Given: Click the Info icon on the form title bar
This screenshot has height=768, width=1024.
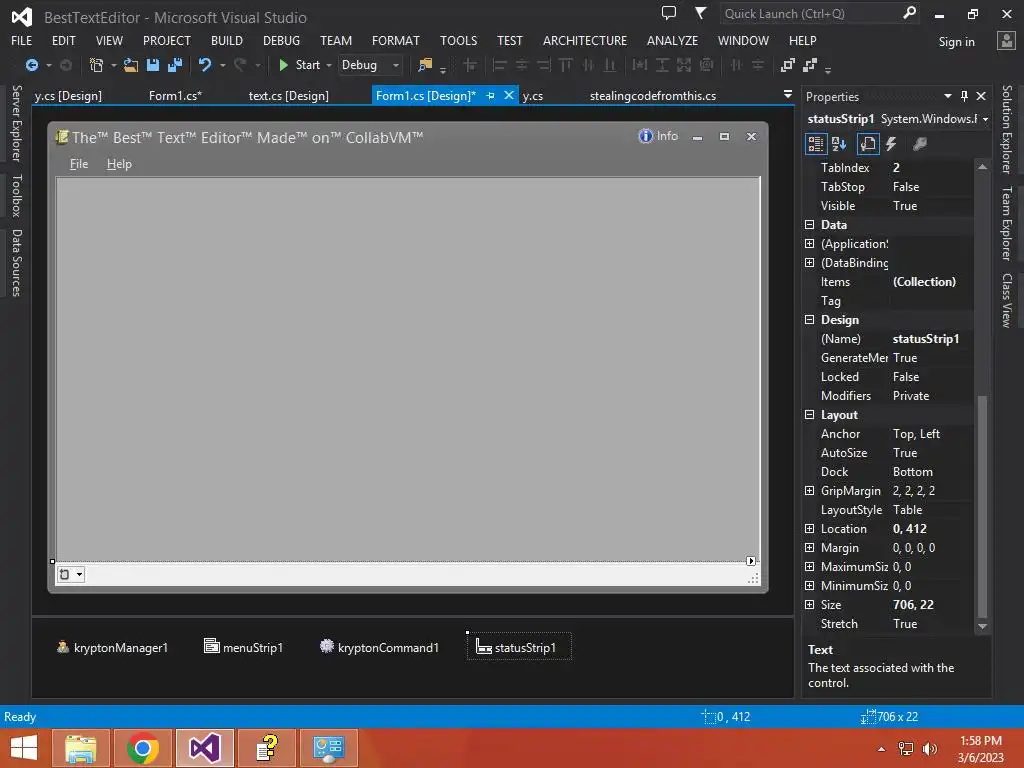Looking at the screenshot, I should [x=645, y=136].
